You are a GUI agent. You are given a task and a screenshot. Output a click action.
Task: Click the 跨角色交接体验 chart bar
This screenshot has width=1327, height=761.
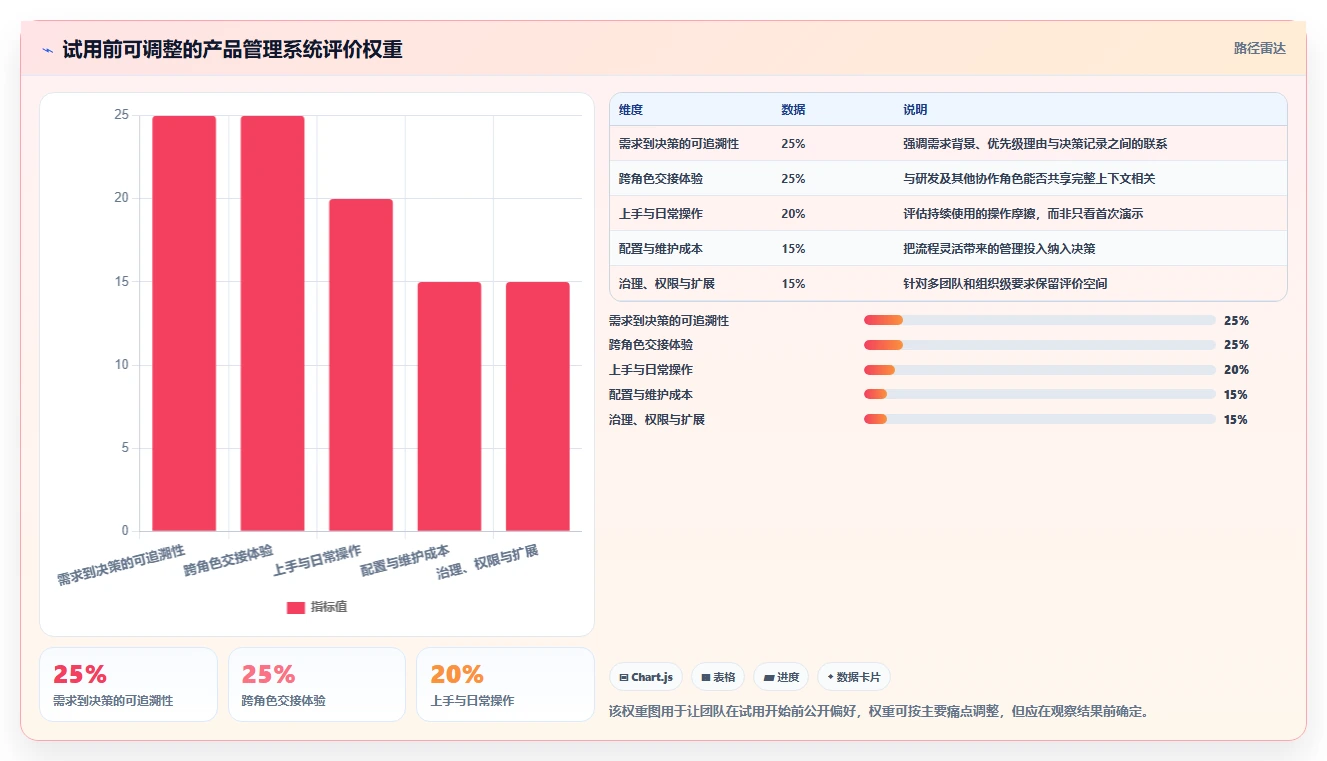(272, 323)
